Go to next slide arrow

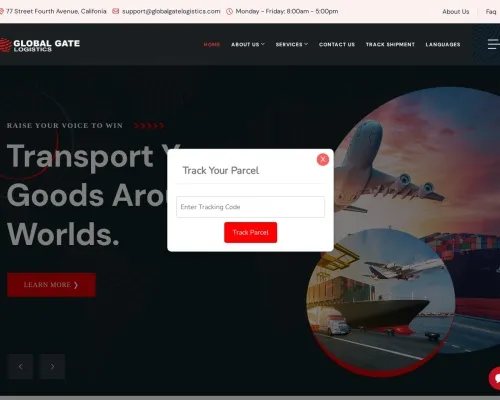click(52, 367)
